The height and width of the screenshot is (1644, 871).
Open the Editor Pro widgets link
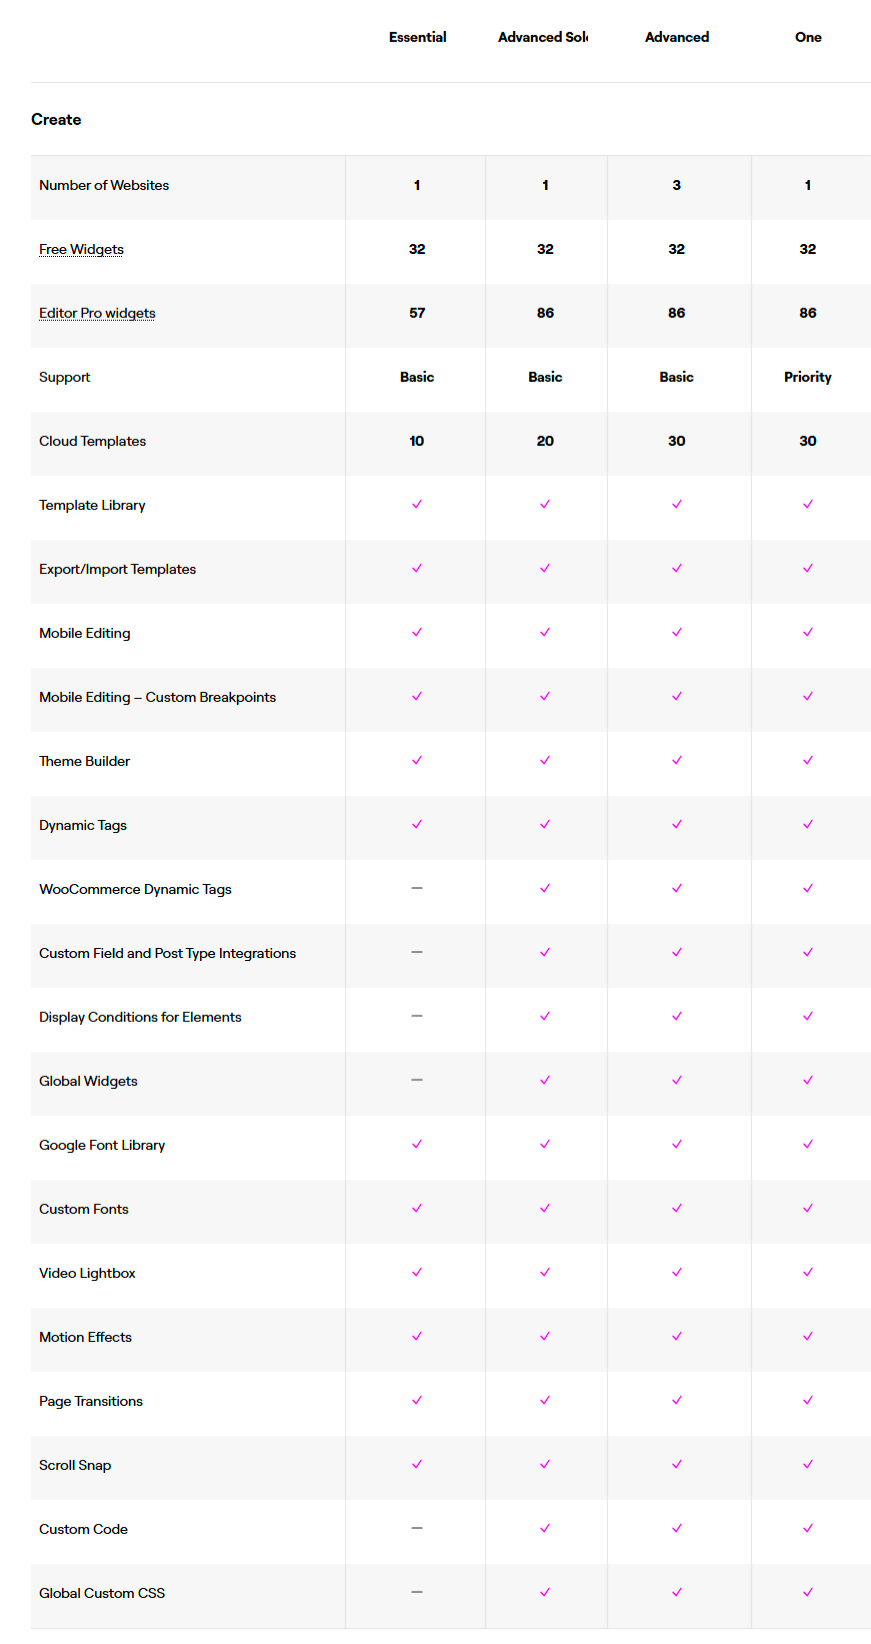[97, 314]
